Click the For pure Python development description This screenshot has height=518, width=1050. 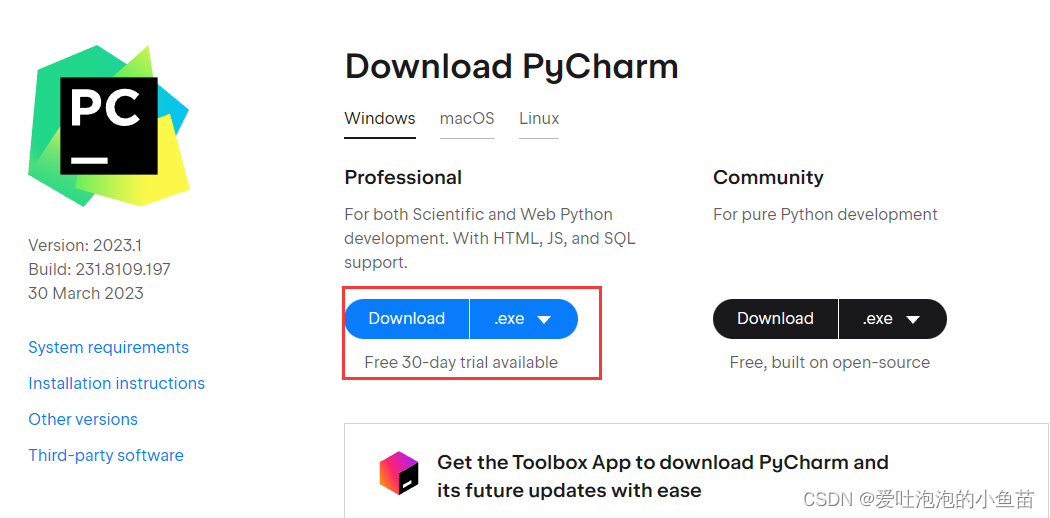825,215
